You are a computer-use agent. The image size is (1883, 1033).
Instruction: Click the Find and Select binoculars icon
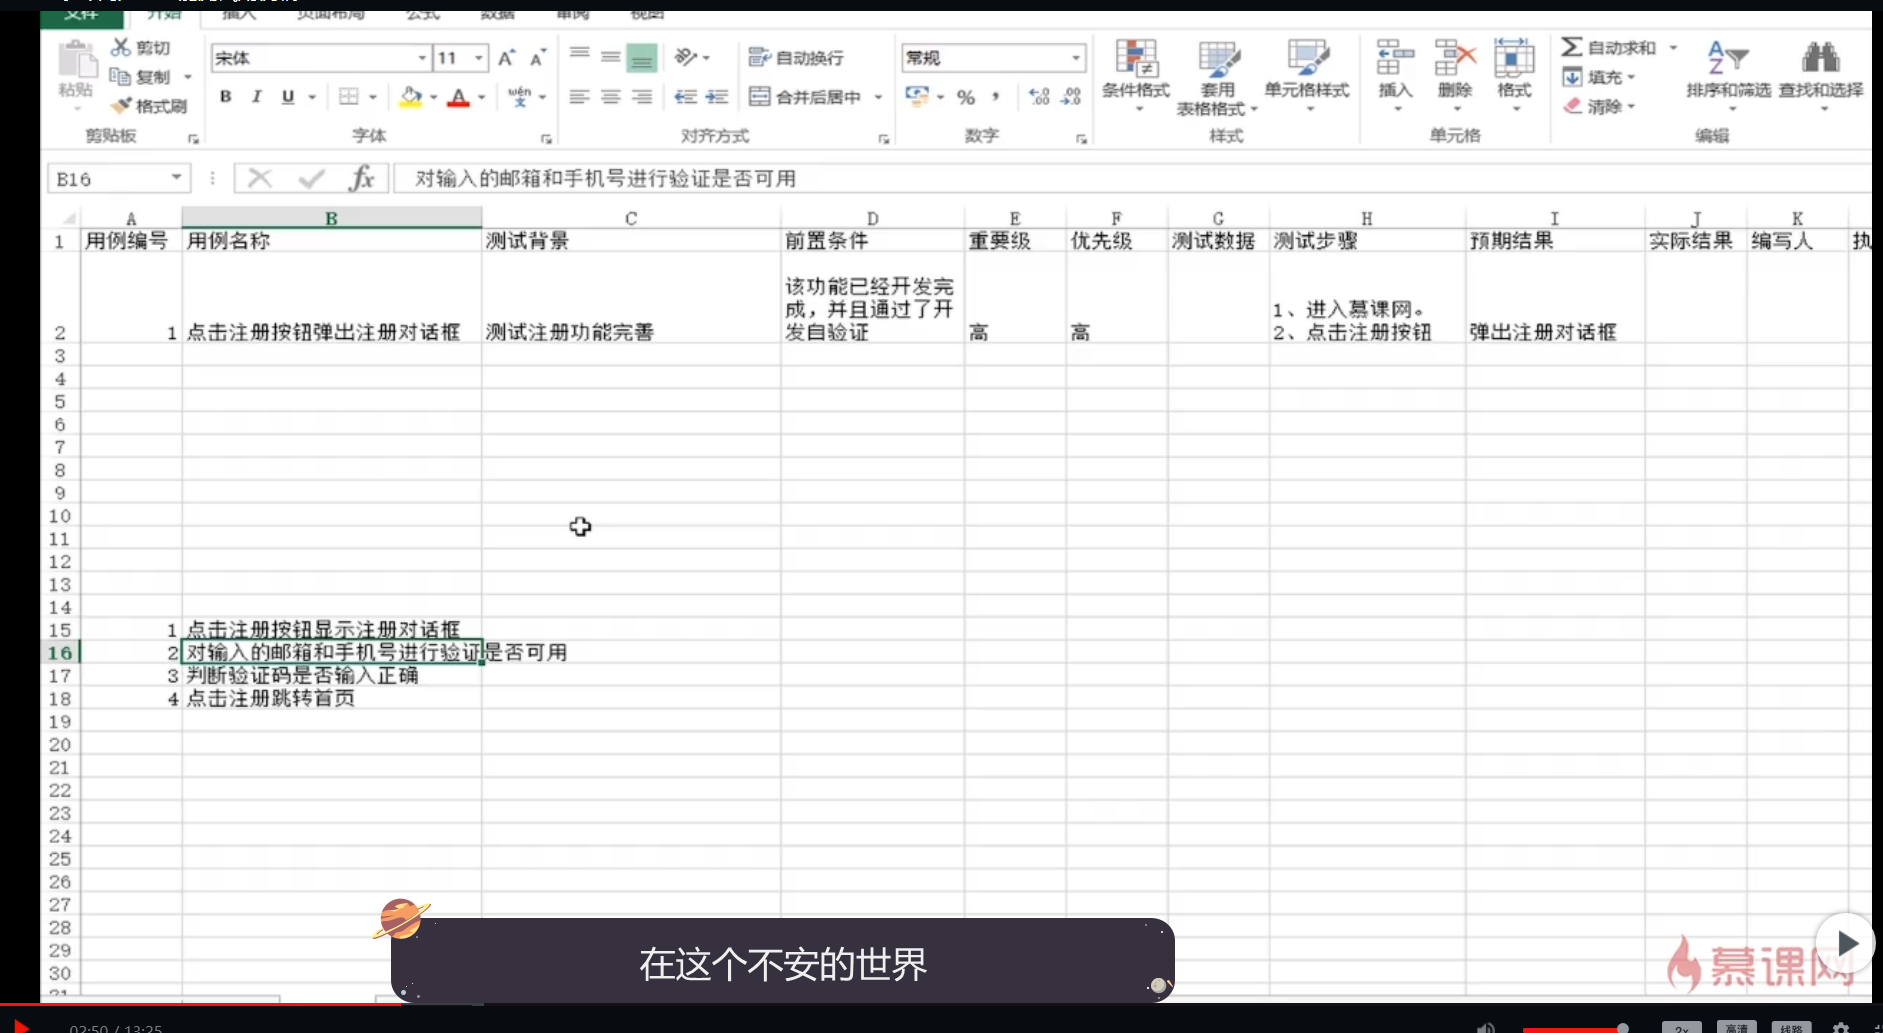1820,60
